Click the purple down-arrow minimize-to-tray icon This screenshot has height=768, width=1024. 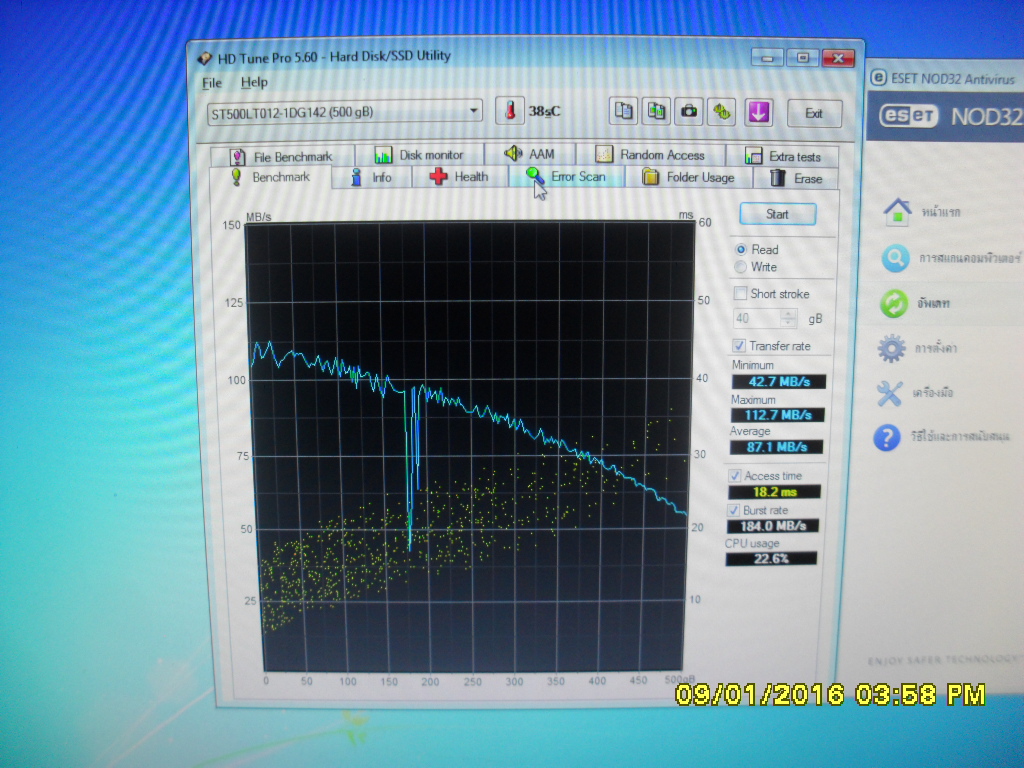tap(758, 112)
